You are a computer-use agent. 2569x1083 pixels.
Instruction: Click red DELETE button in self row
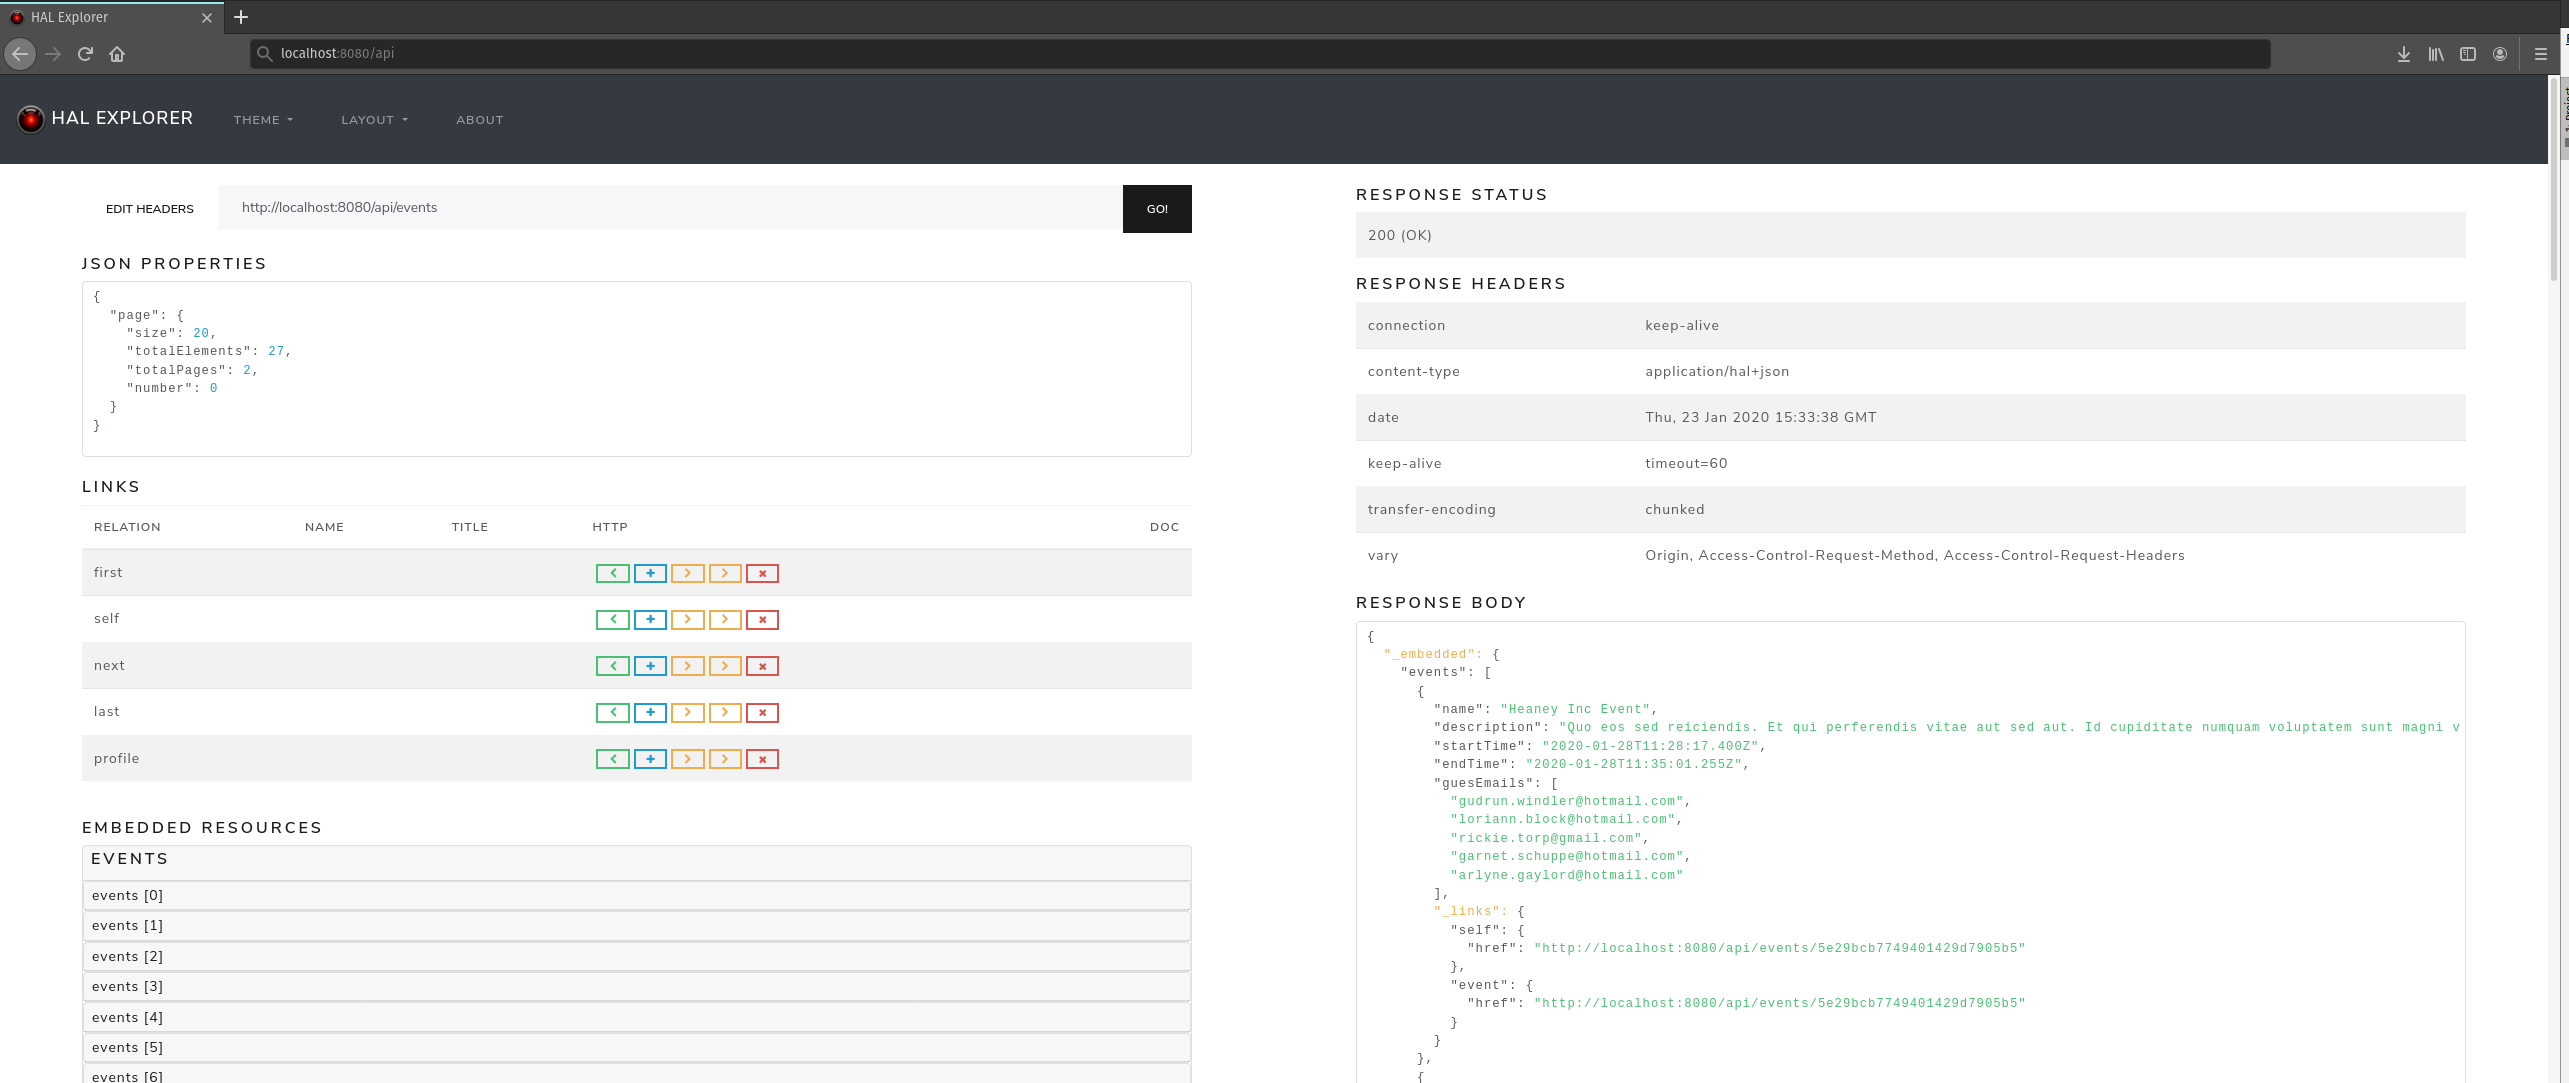[x=762, y=620]
